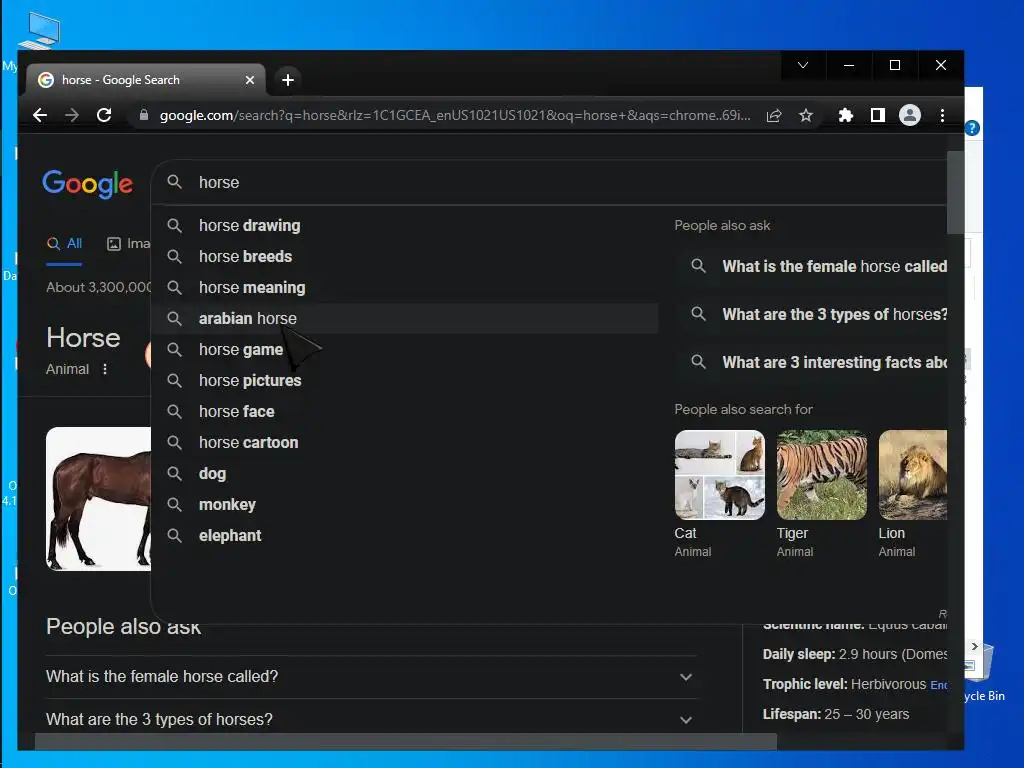Open the Recycle Bin desktop icon
The image size is (1024, 768).
click(985, 673)
